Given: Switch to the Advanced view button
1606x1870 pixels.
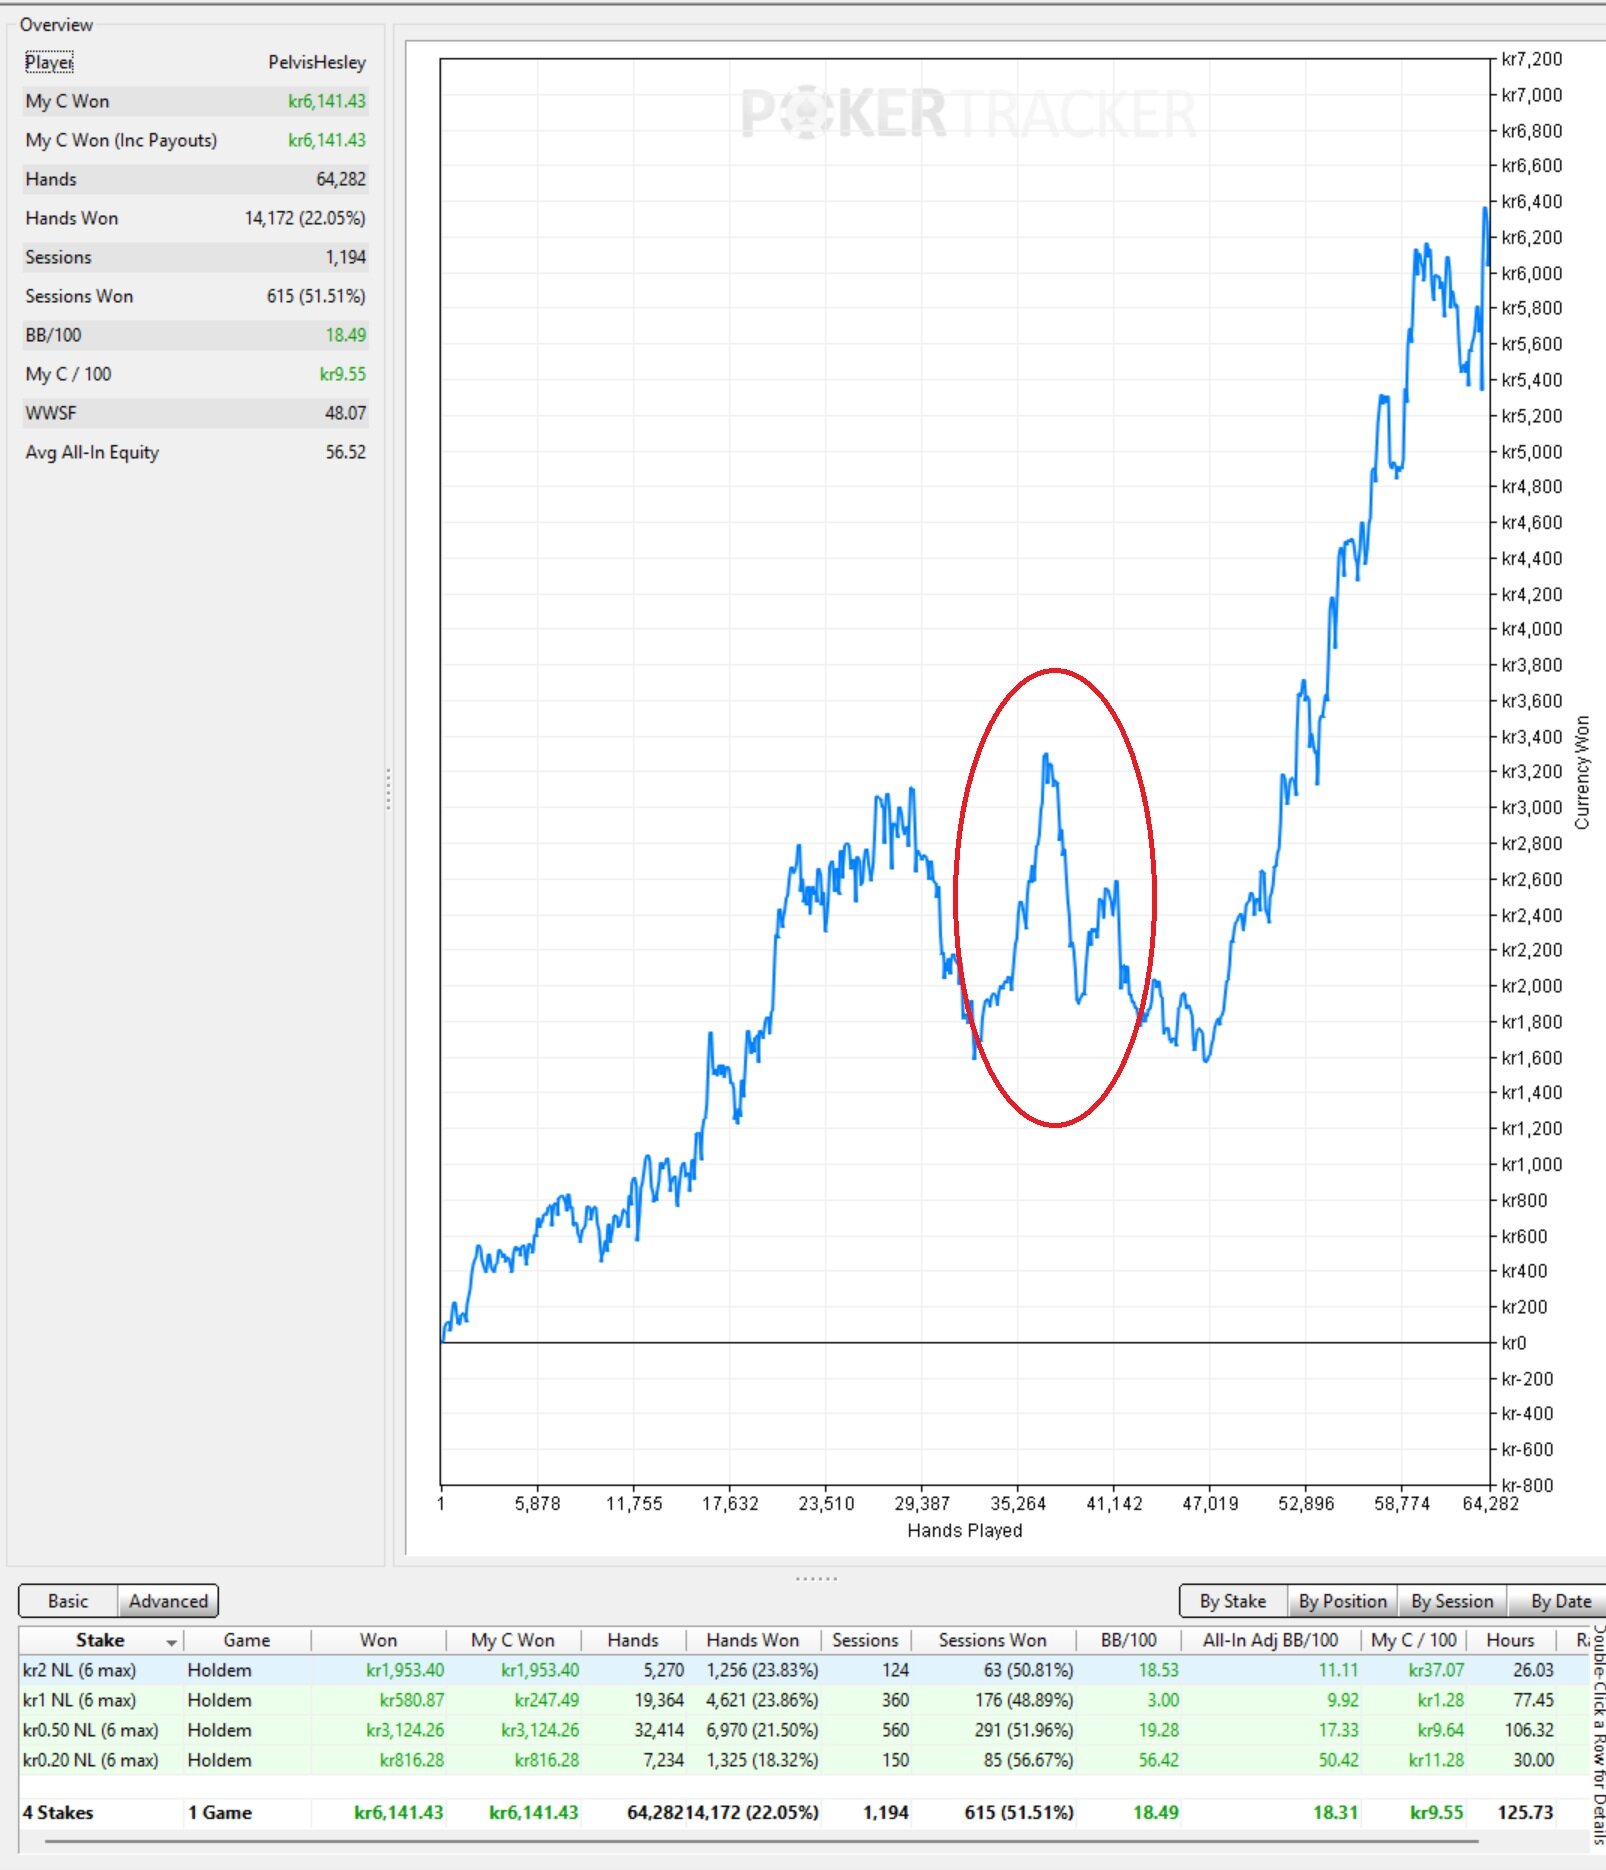Looking at the screenshot, I should (168, 1601).
